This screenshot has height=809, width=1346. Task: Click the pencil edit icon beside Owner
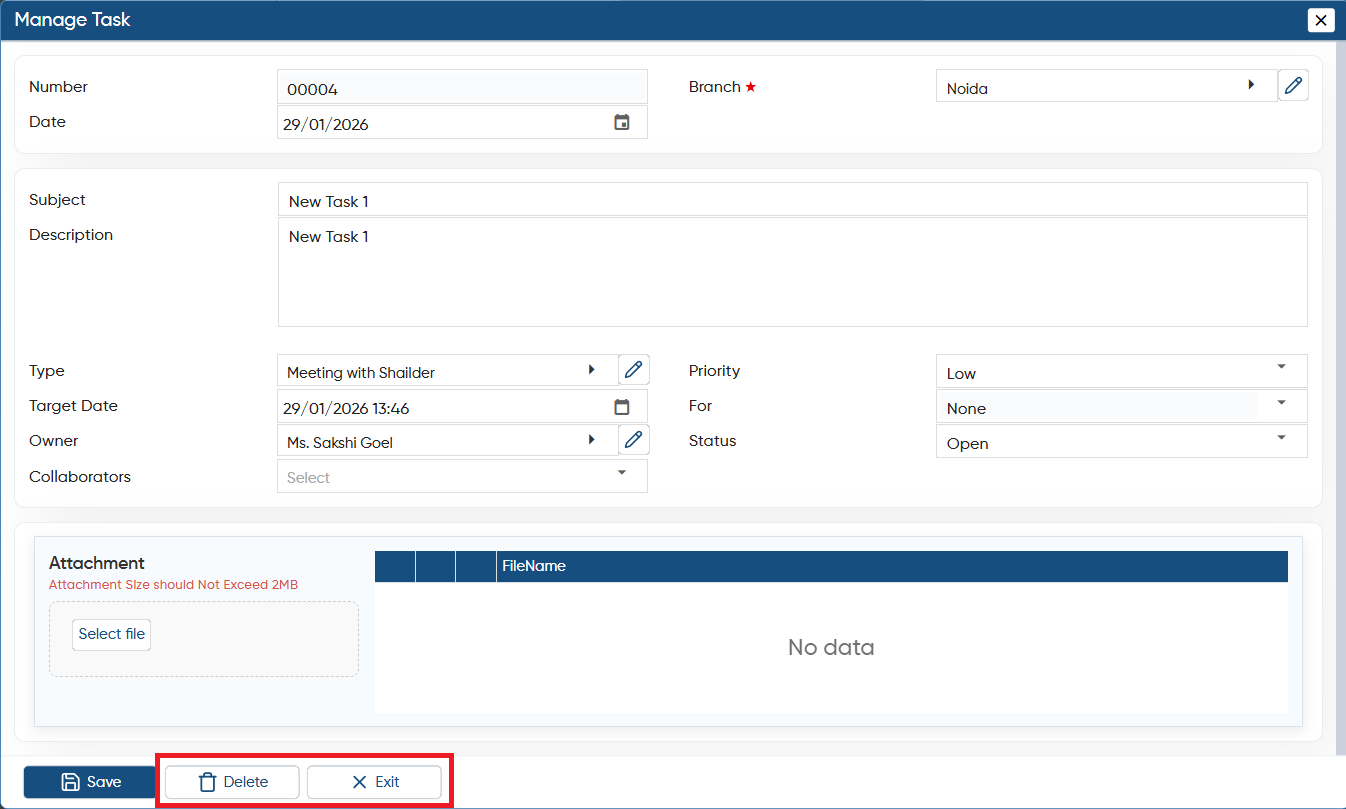pyautogui.click(x=633, y=439)
